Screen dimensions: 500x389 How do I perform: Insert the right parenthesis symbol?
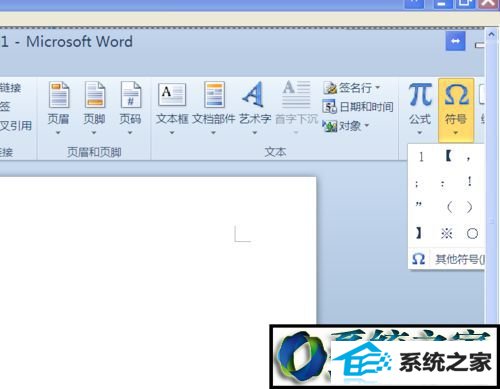[469, 207]
